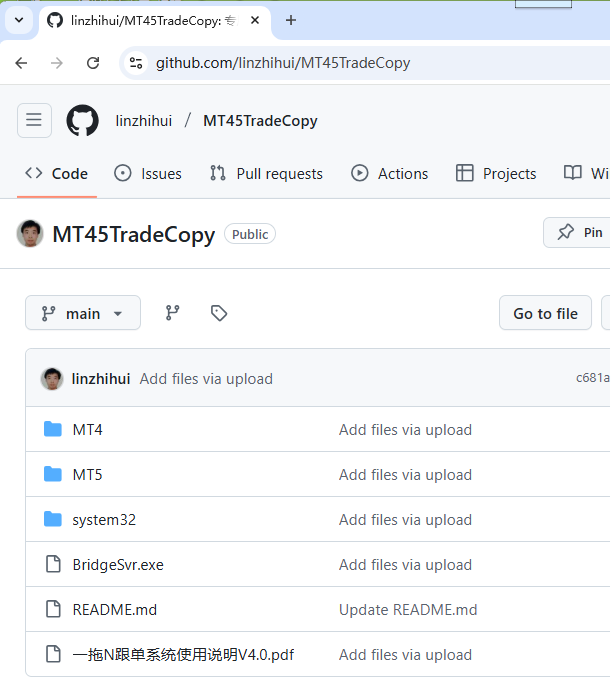
Task: Open the MT4 folder
Action: coord(87,430)
